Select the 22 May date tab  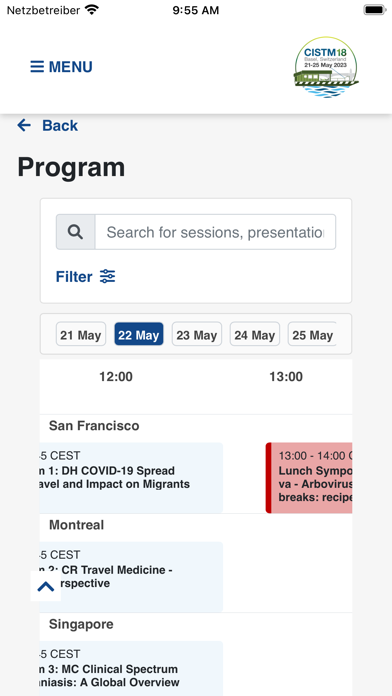click(x=139, y=334)
